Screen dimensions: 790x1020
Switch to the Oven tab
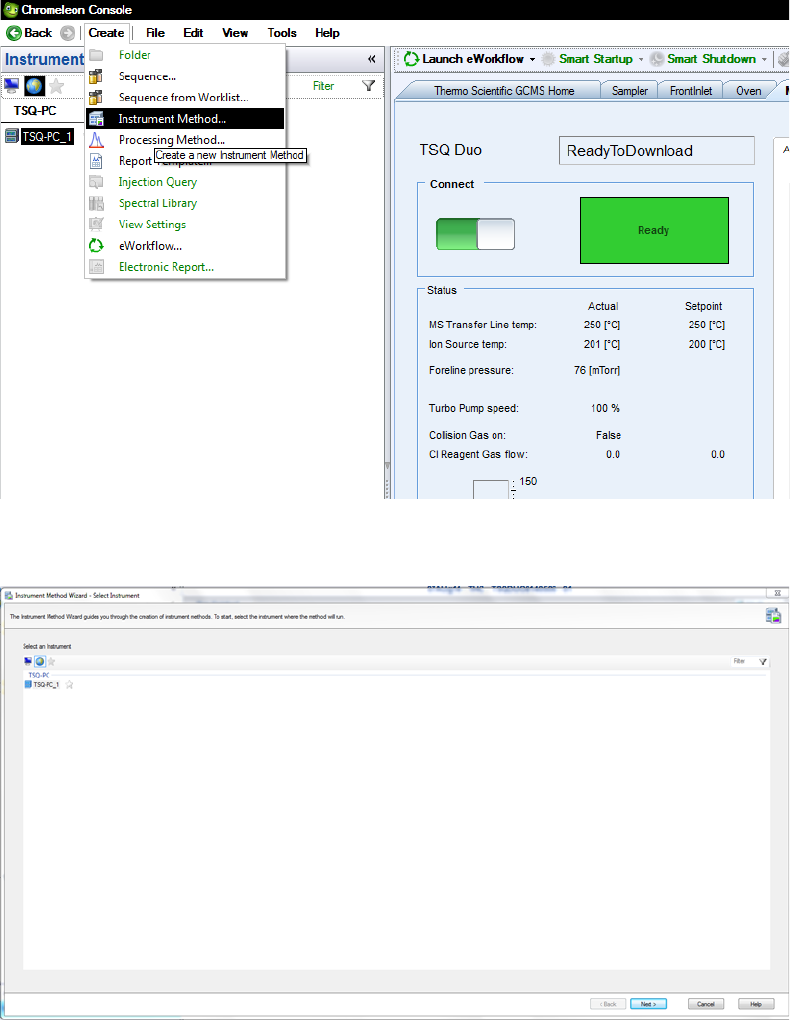(x=748, y=91)
